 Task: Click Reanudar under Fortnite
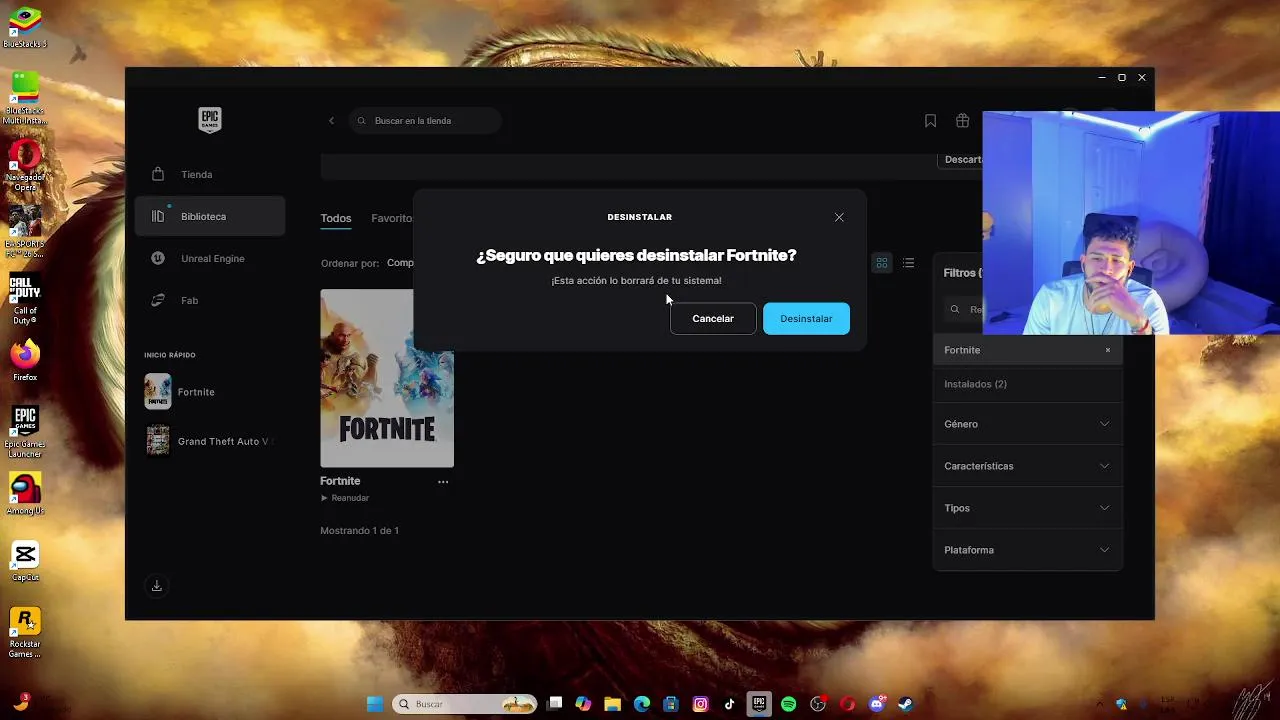click(345, 498)
